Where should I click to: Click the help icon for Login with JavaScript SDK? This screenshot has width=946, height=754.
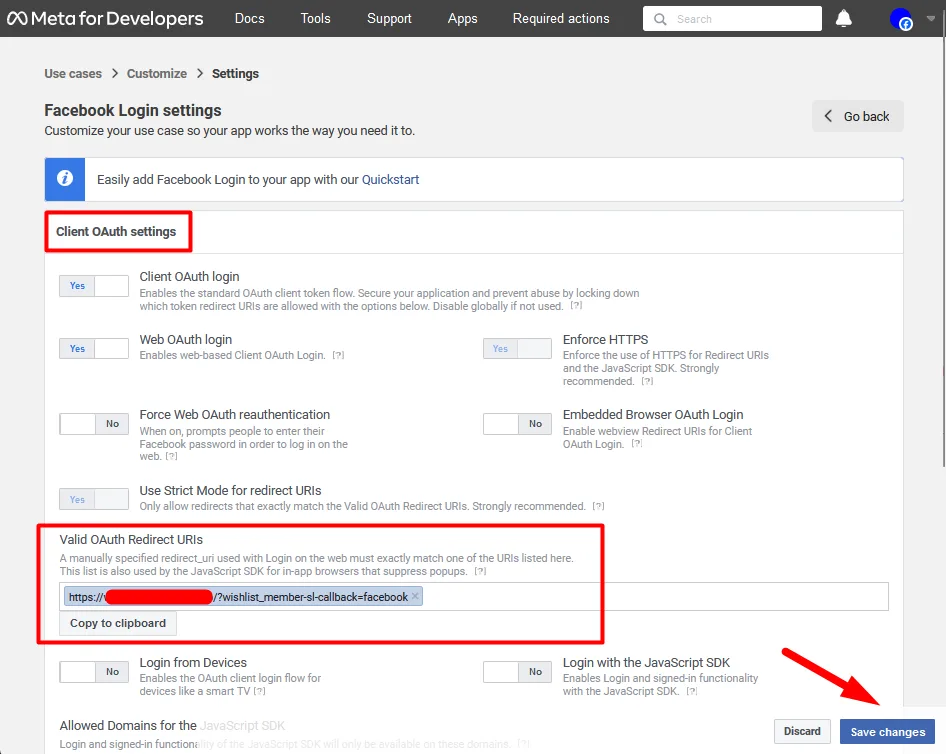coord(691,691)
